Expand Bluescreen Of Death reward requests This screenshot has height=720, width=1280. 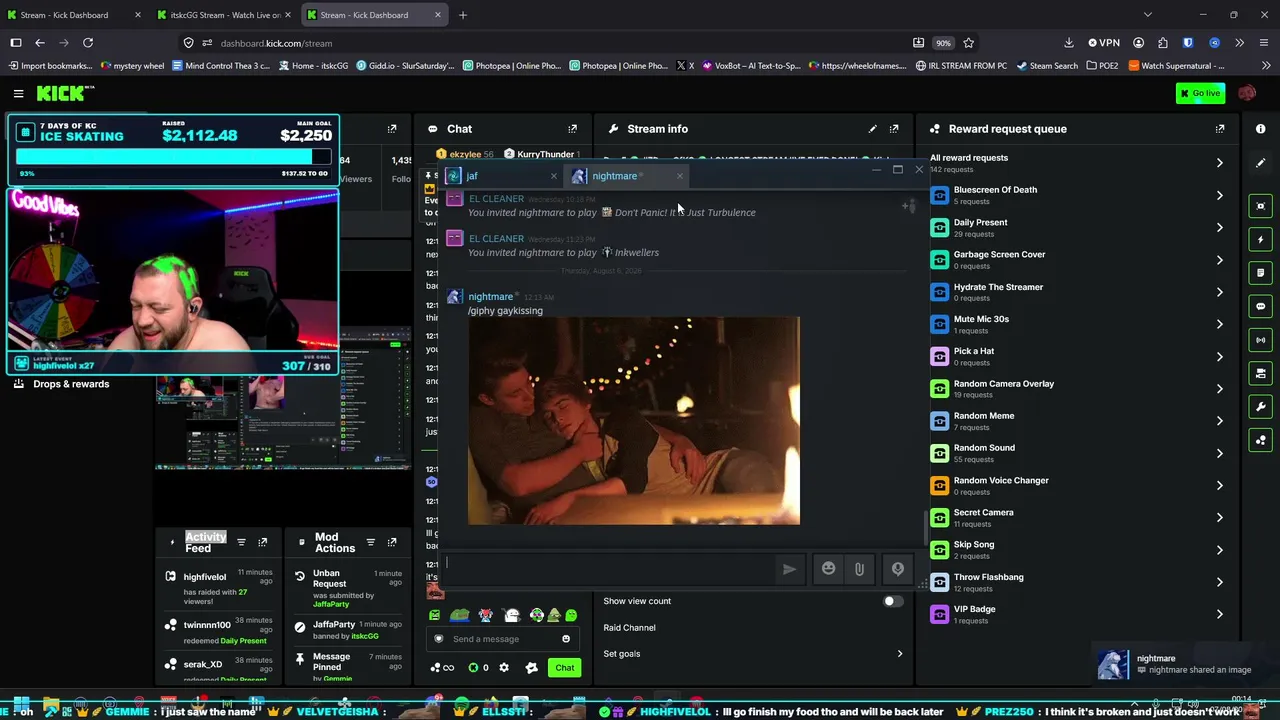[1219, 195]
